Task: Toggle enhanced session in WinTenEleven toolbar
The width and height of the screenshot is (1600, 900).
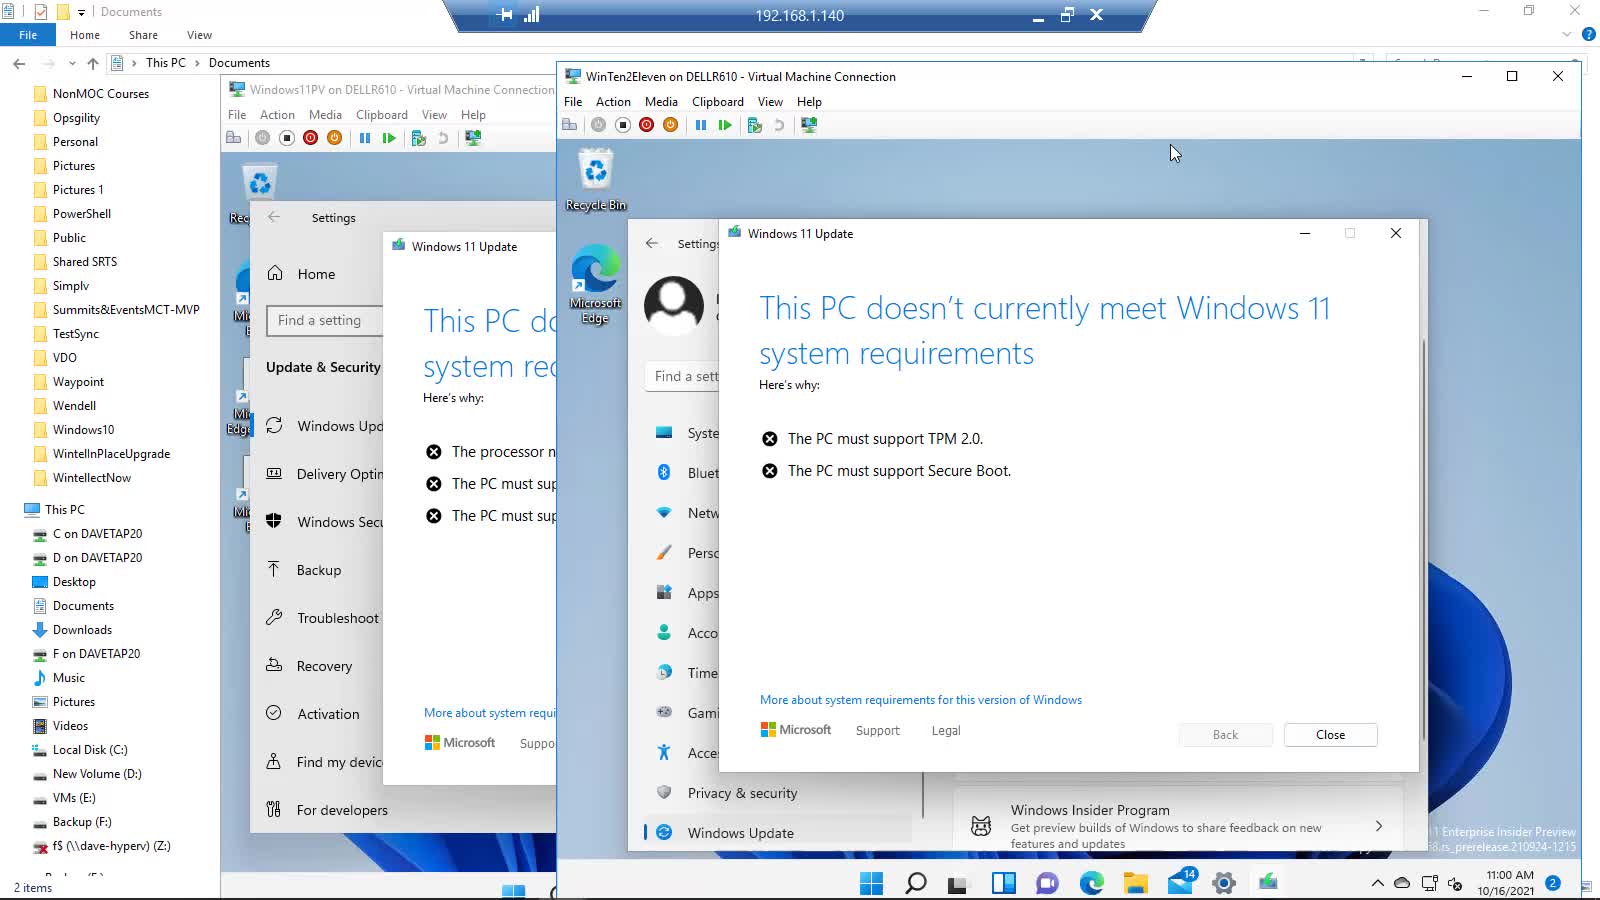Action: pyautogui.click(x=809, y=125)
